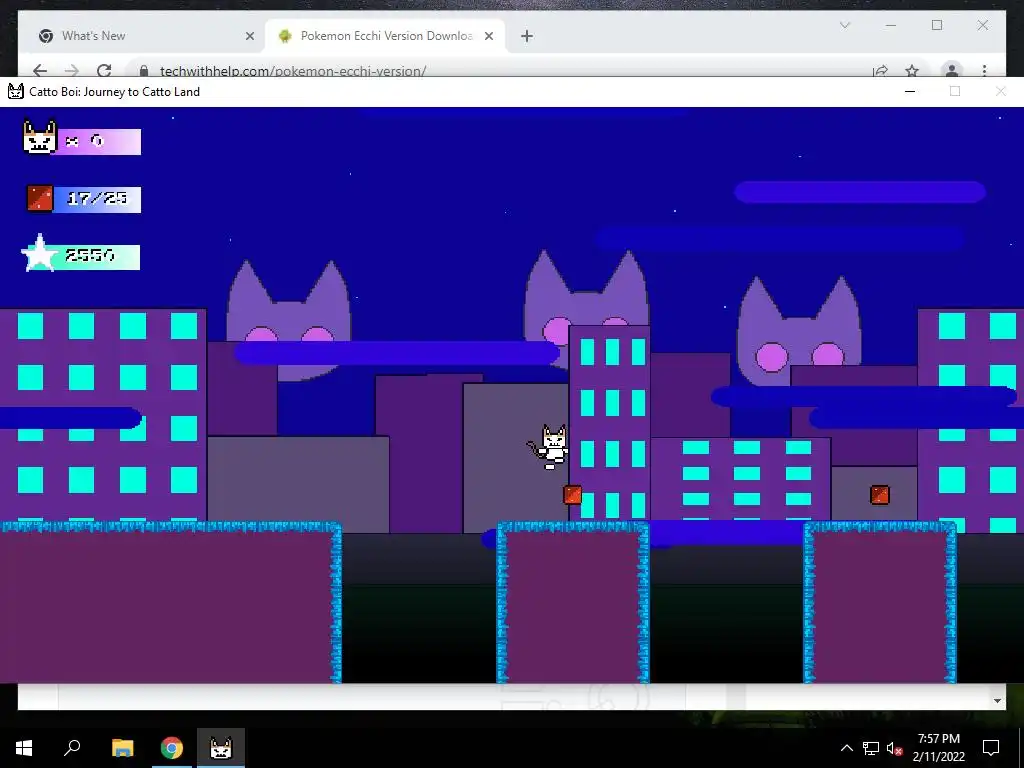Click the techwithhelp.com address bar URL
This screenshot has width=1024, height=768.
click(293, 71)
